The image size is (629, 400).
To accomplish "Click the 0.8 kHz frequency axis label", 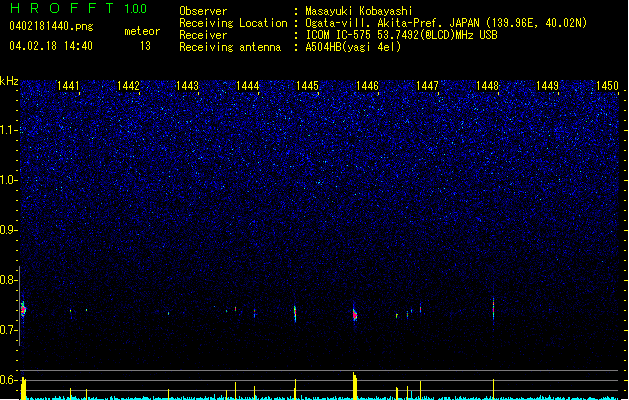I will pos(8,280).
